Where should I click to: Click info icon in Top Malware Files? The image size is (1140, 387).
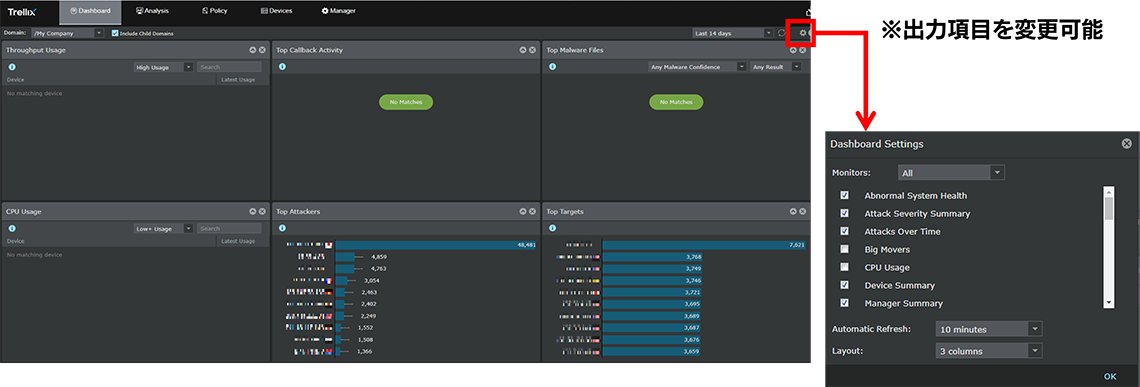(x=553, y=67)
